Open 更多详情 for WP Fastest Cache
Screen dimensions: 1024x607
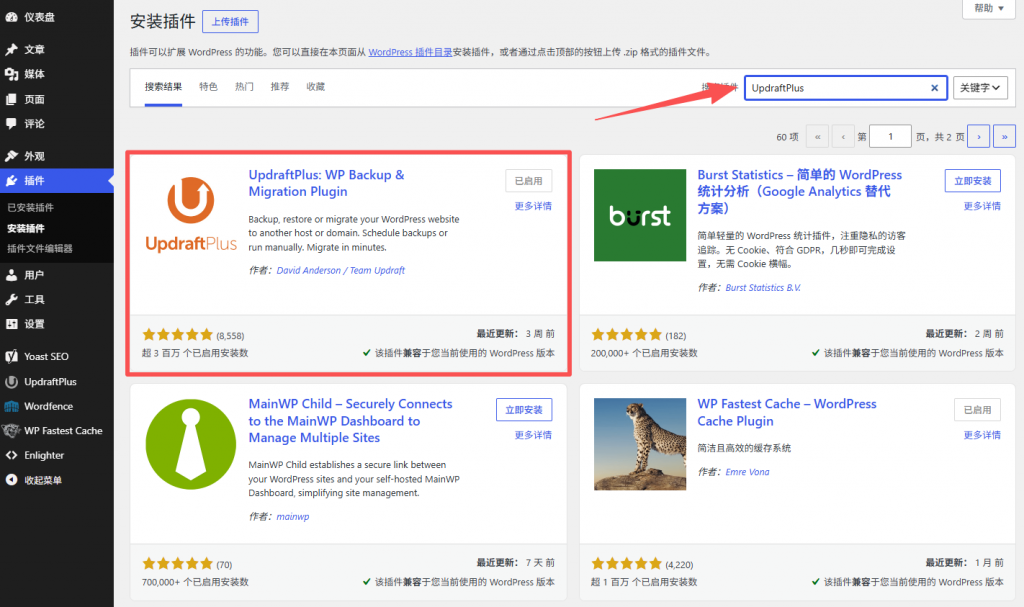point(982,435)
